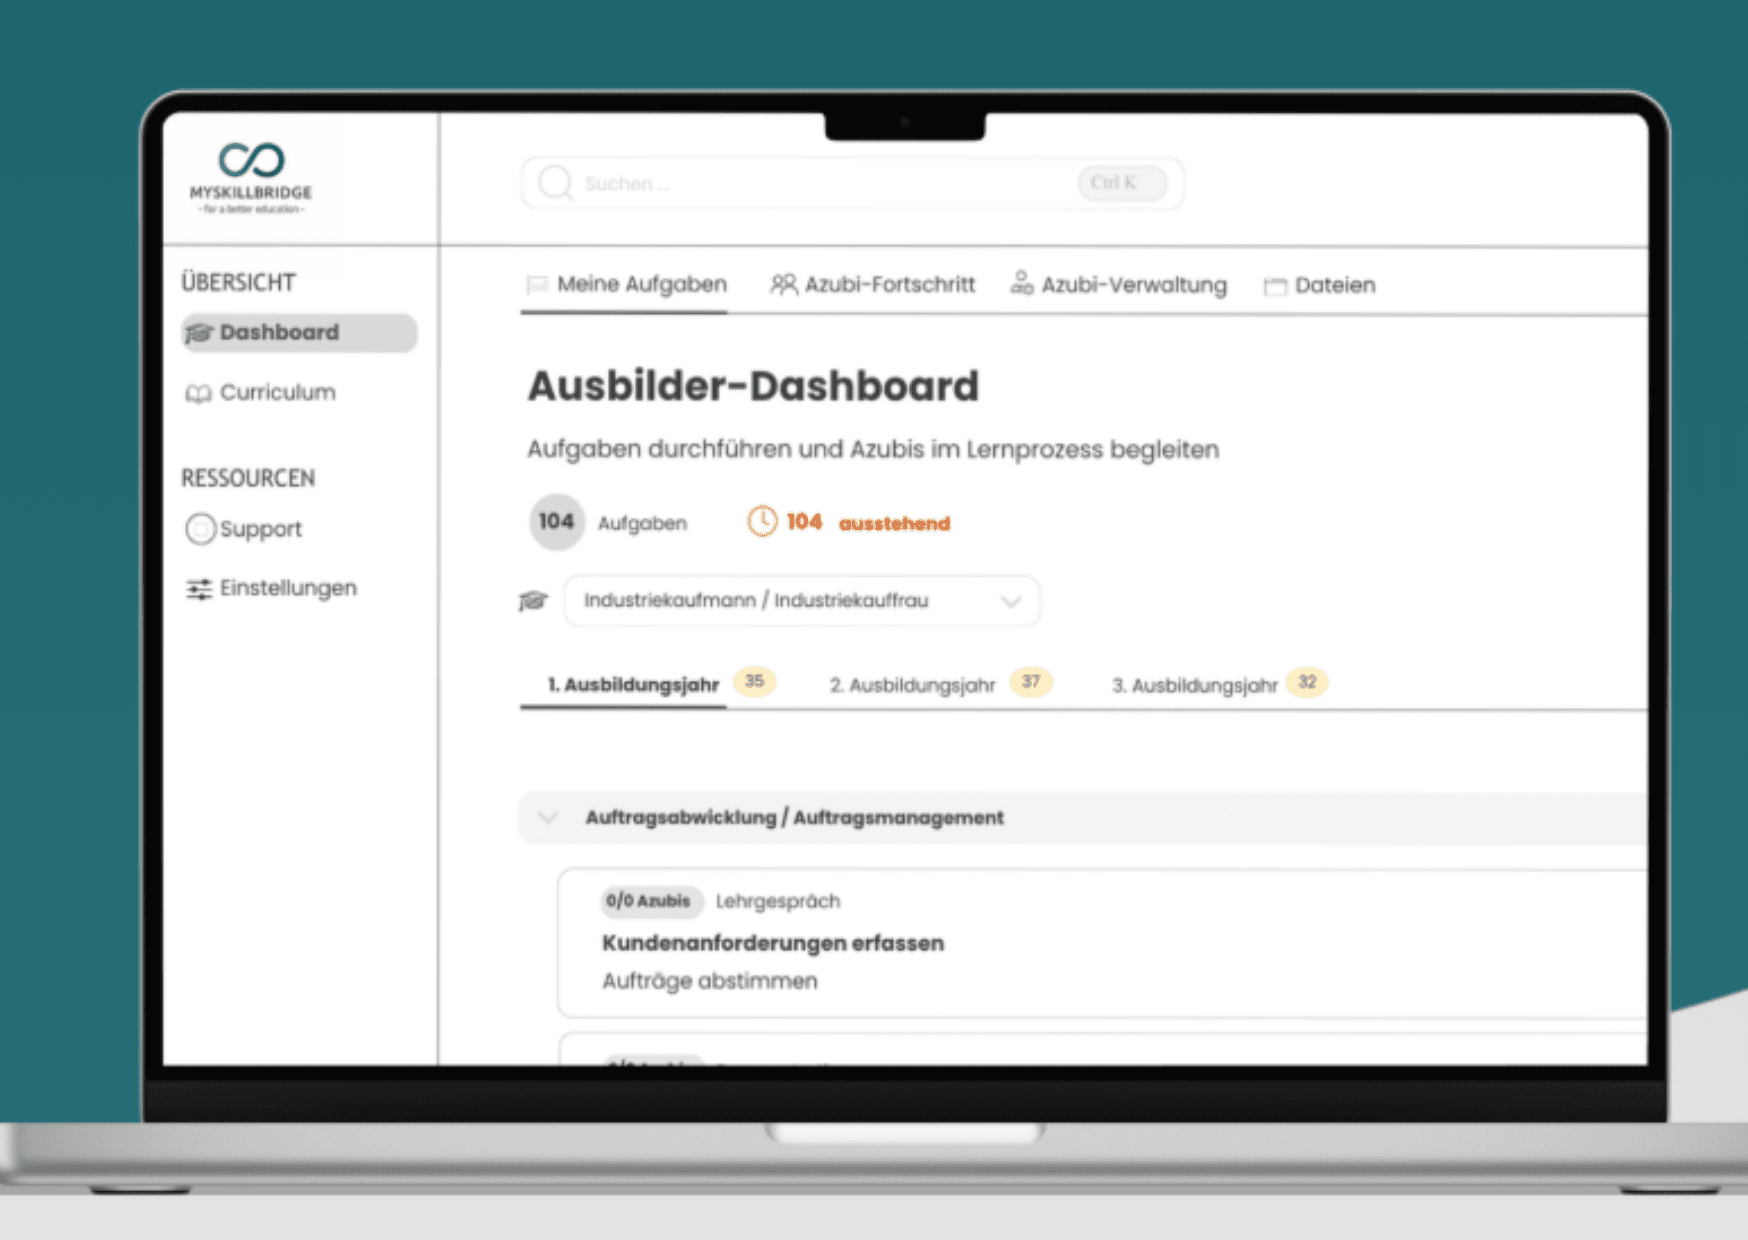Switch to the Azubi-Verwaltung tab

tap(1118, 285)
